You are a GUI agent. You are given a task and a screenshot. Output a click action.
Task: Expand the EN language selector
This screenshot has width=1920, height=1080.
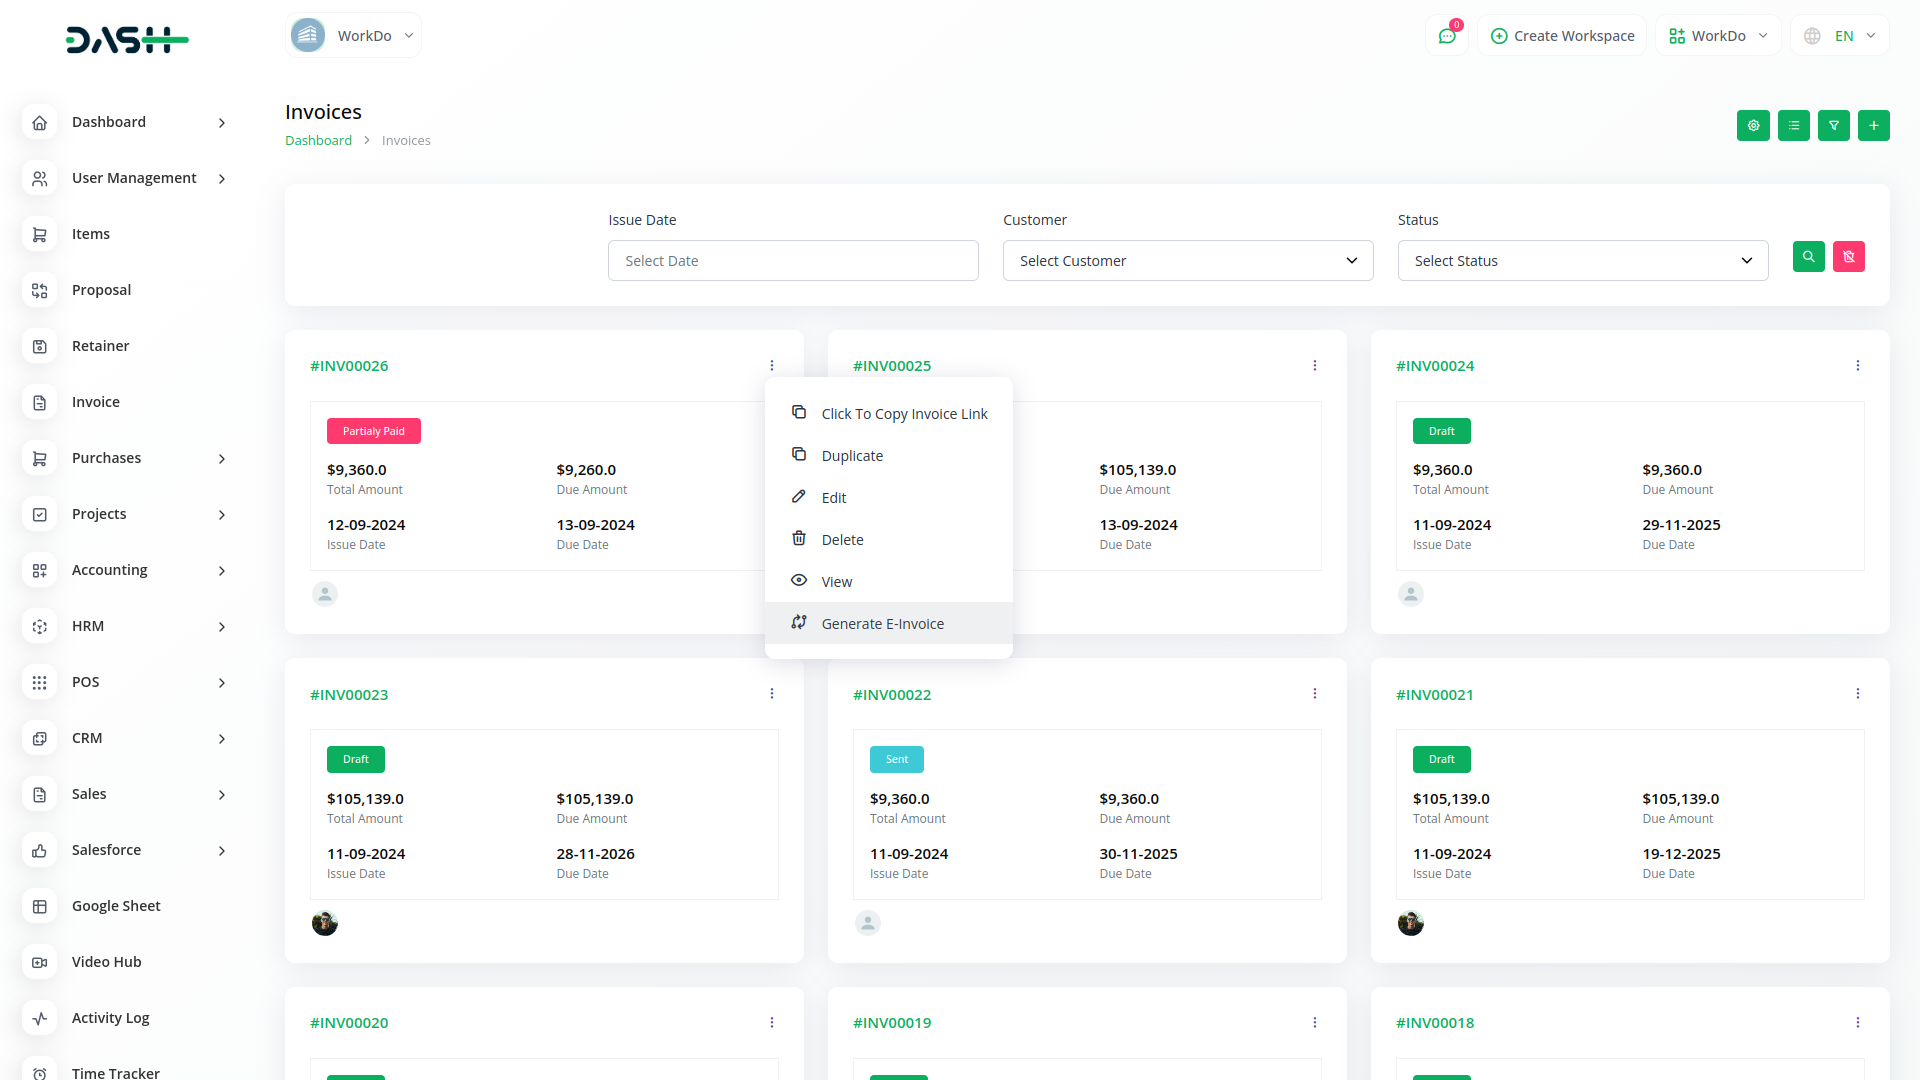click(1840, 36)
